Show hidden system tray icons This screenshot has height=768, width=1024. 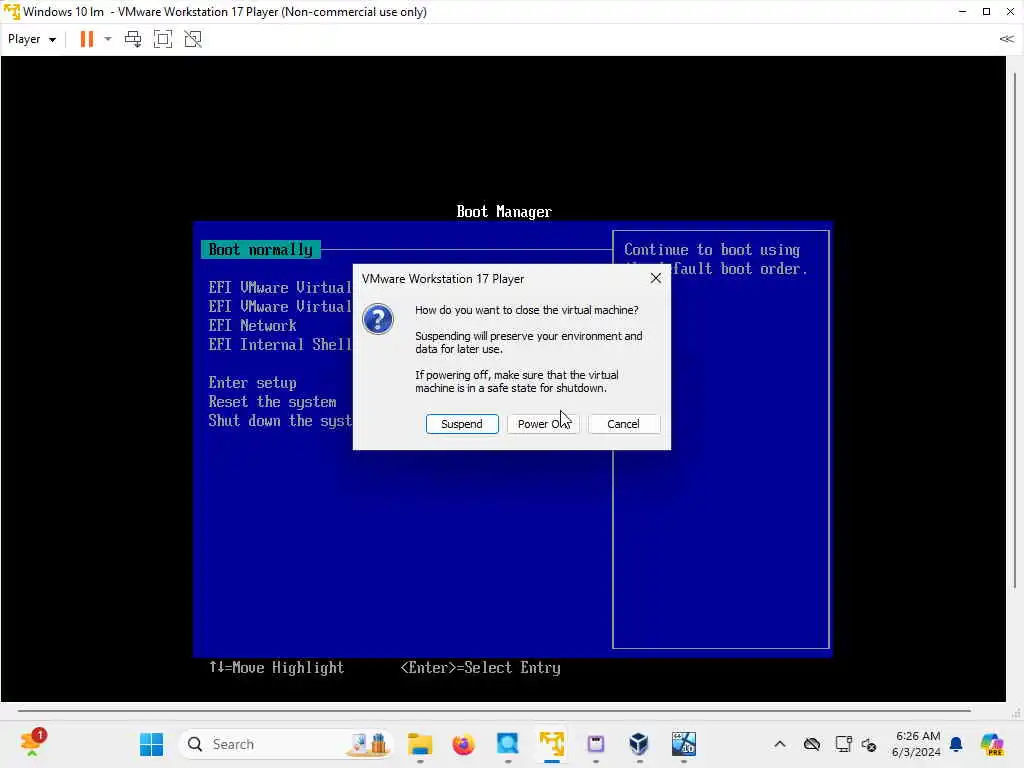tap(780, 744)
